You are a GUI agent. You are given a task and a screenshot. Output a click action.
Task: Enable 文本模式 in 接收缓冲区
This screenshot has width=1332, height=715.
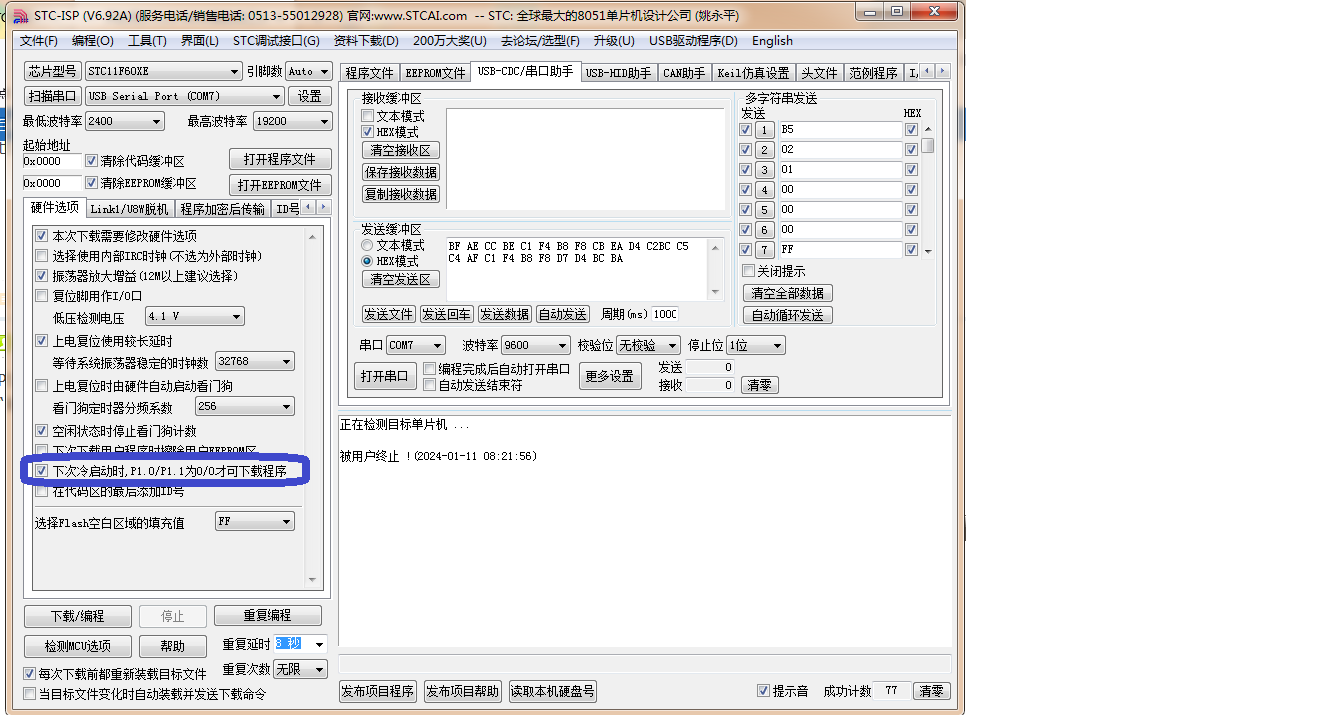click(368, 116)
